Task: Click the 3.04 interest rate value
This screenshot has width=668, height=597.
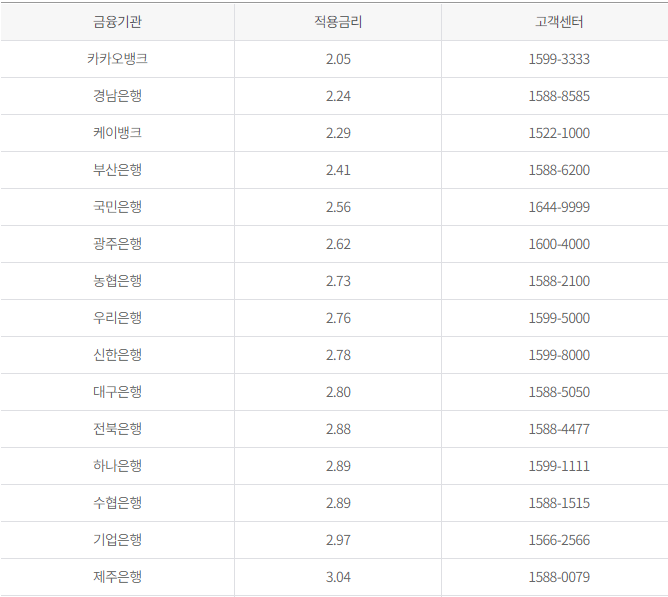Action: click(x=338, y=577)
